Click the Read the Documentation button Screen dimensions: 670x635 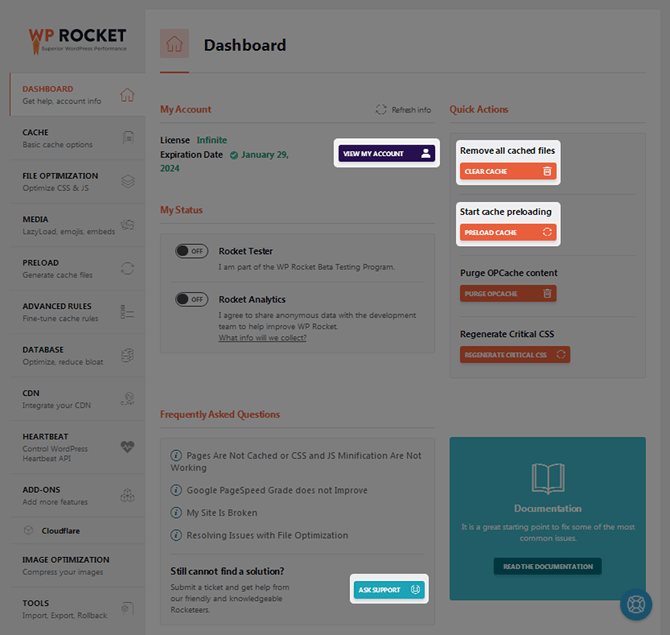tap(547, 566)
